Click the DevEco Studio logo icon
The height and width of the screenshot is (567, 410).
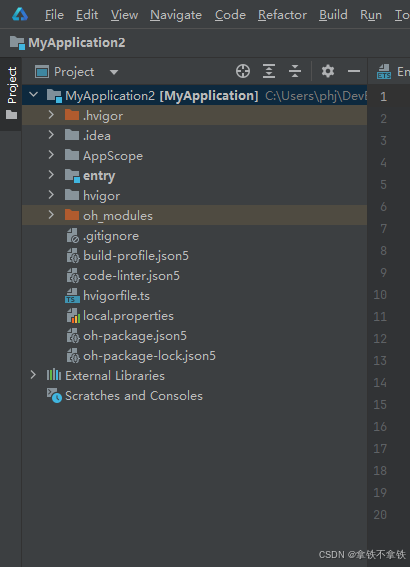(x=20, y=14)
